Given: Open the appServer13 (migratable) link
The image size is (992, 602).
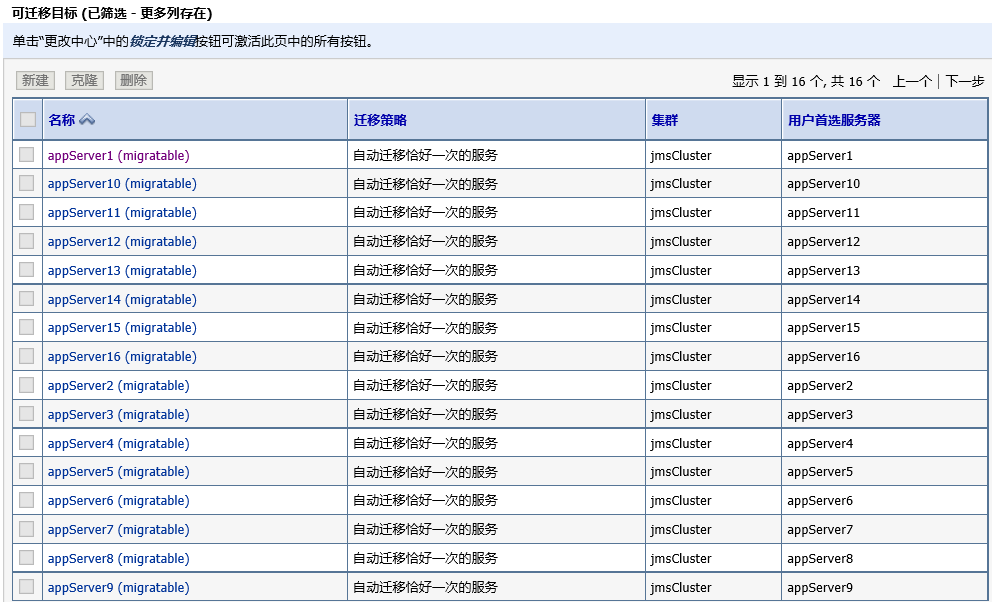Looking at the screenshot, I should (x=122, y=271).
